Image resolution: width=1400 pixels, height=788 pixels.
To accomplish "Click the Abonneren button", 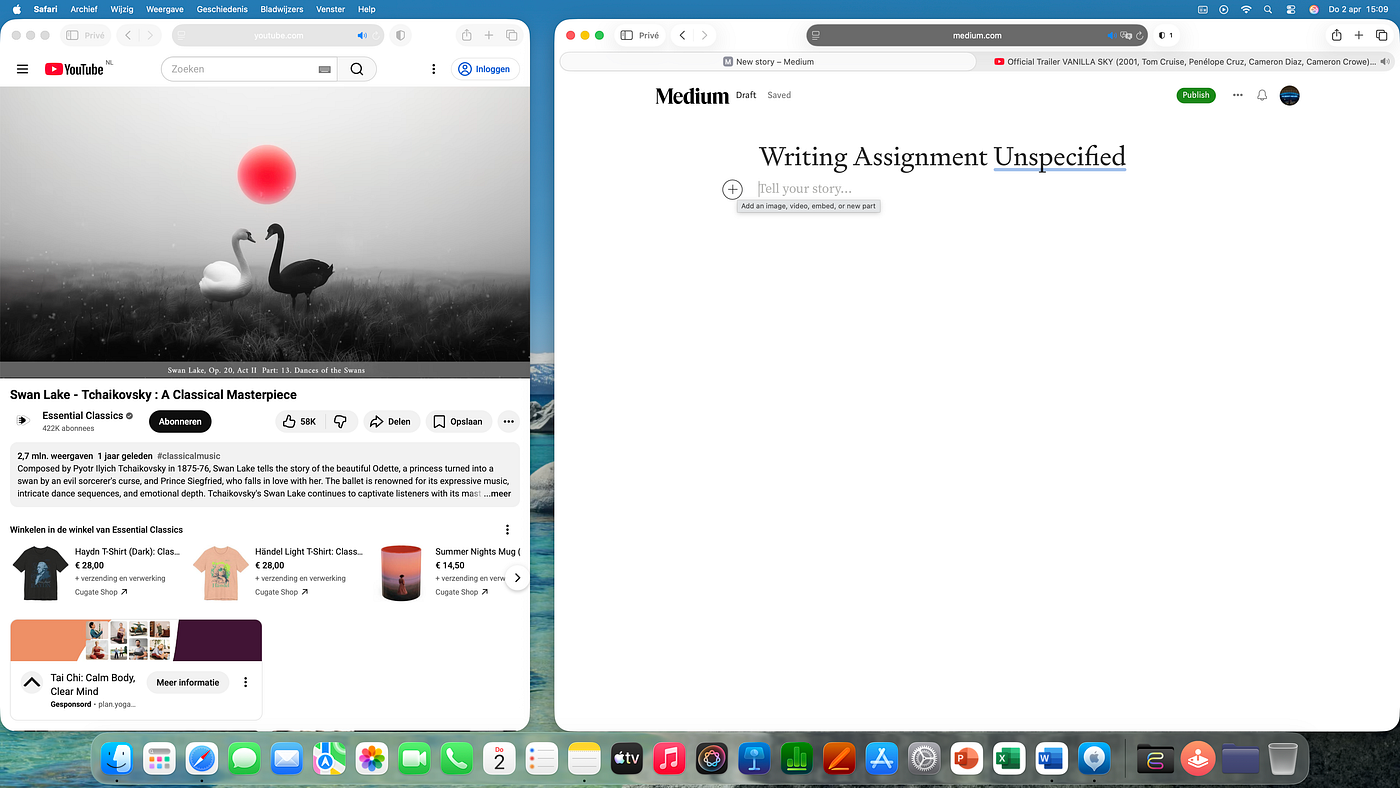I will coord(180,422).
